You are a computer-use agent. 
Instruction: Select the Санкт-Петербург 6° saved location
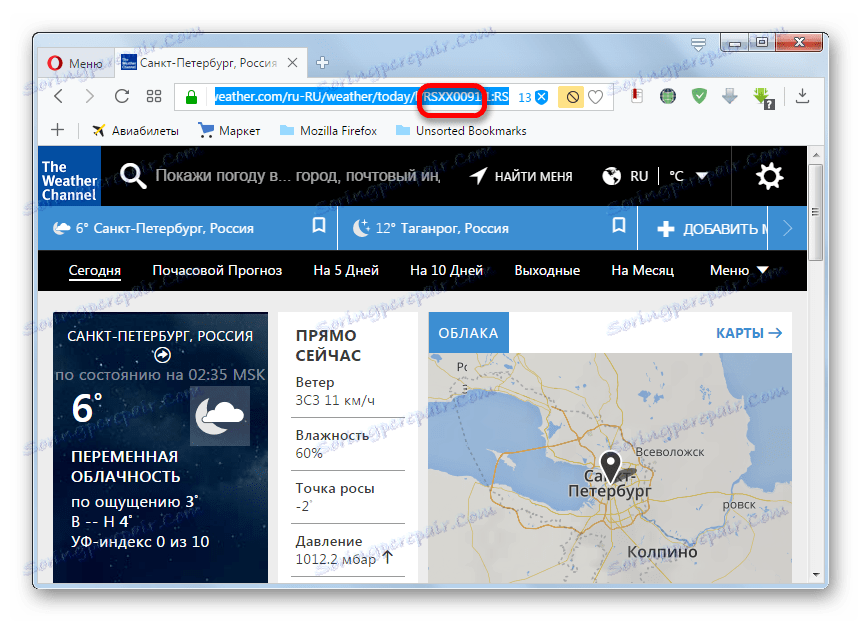coord(153,228)
